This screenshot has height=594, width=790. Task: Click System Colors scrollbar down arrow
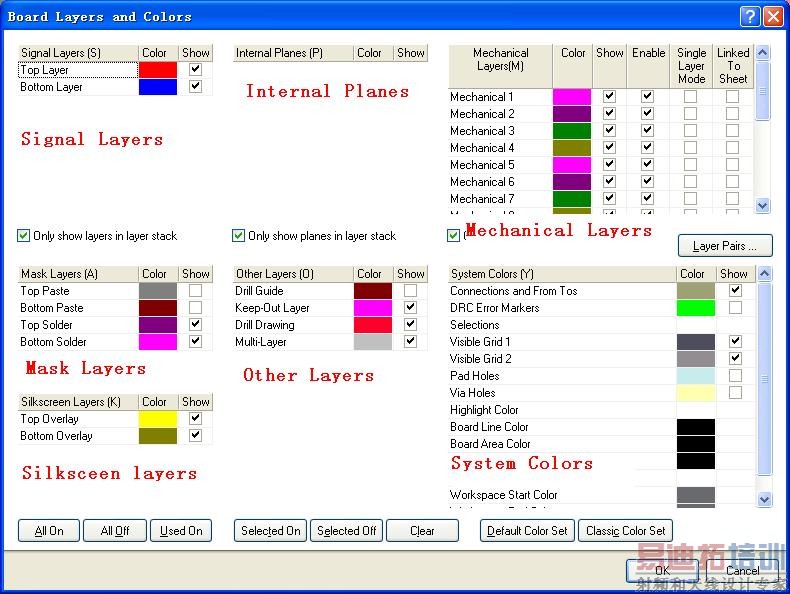[764, 499]
